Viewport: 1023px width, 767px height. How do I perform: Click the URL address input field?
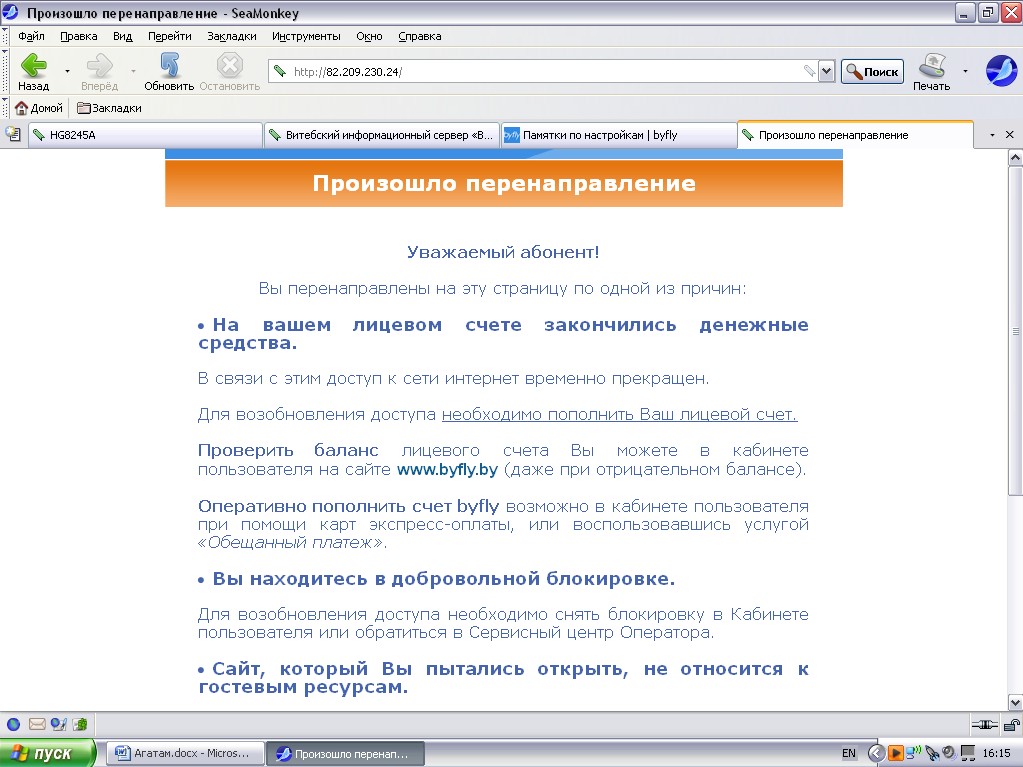tap(545, 72)
